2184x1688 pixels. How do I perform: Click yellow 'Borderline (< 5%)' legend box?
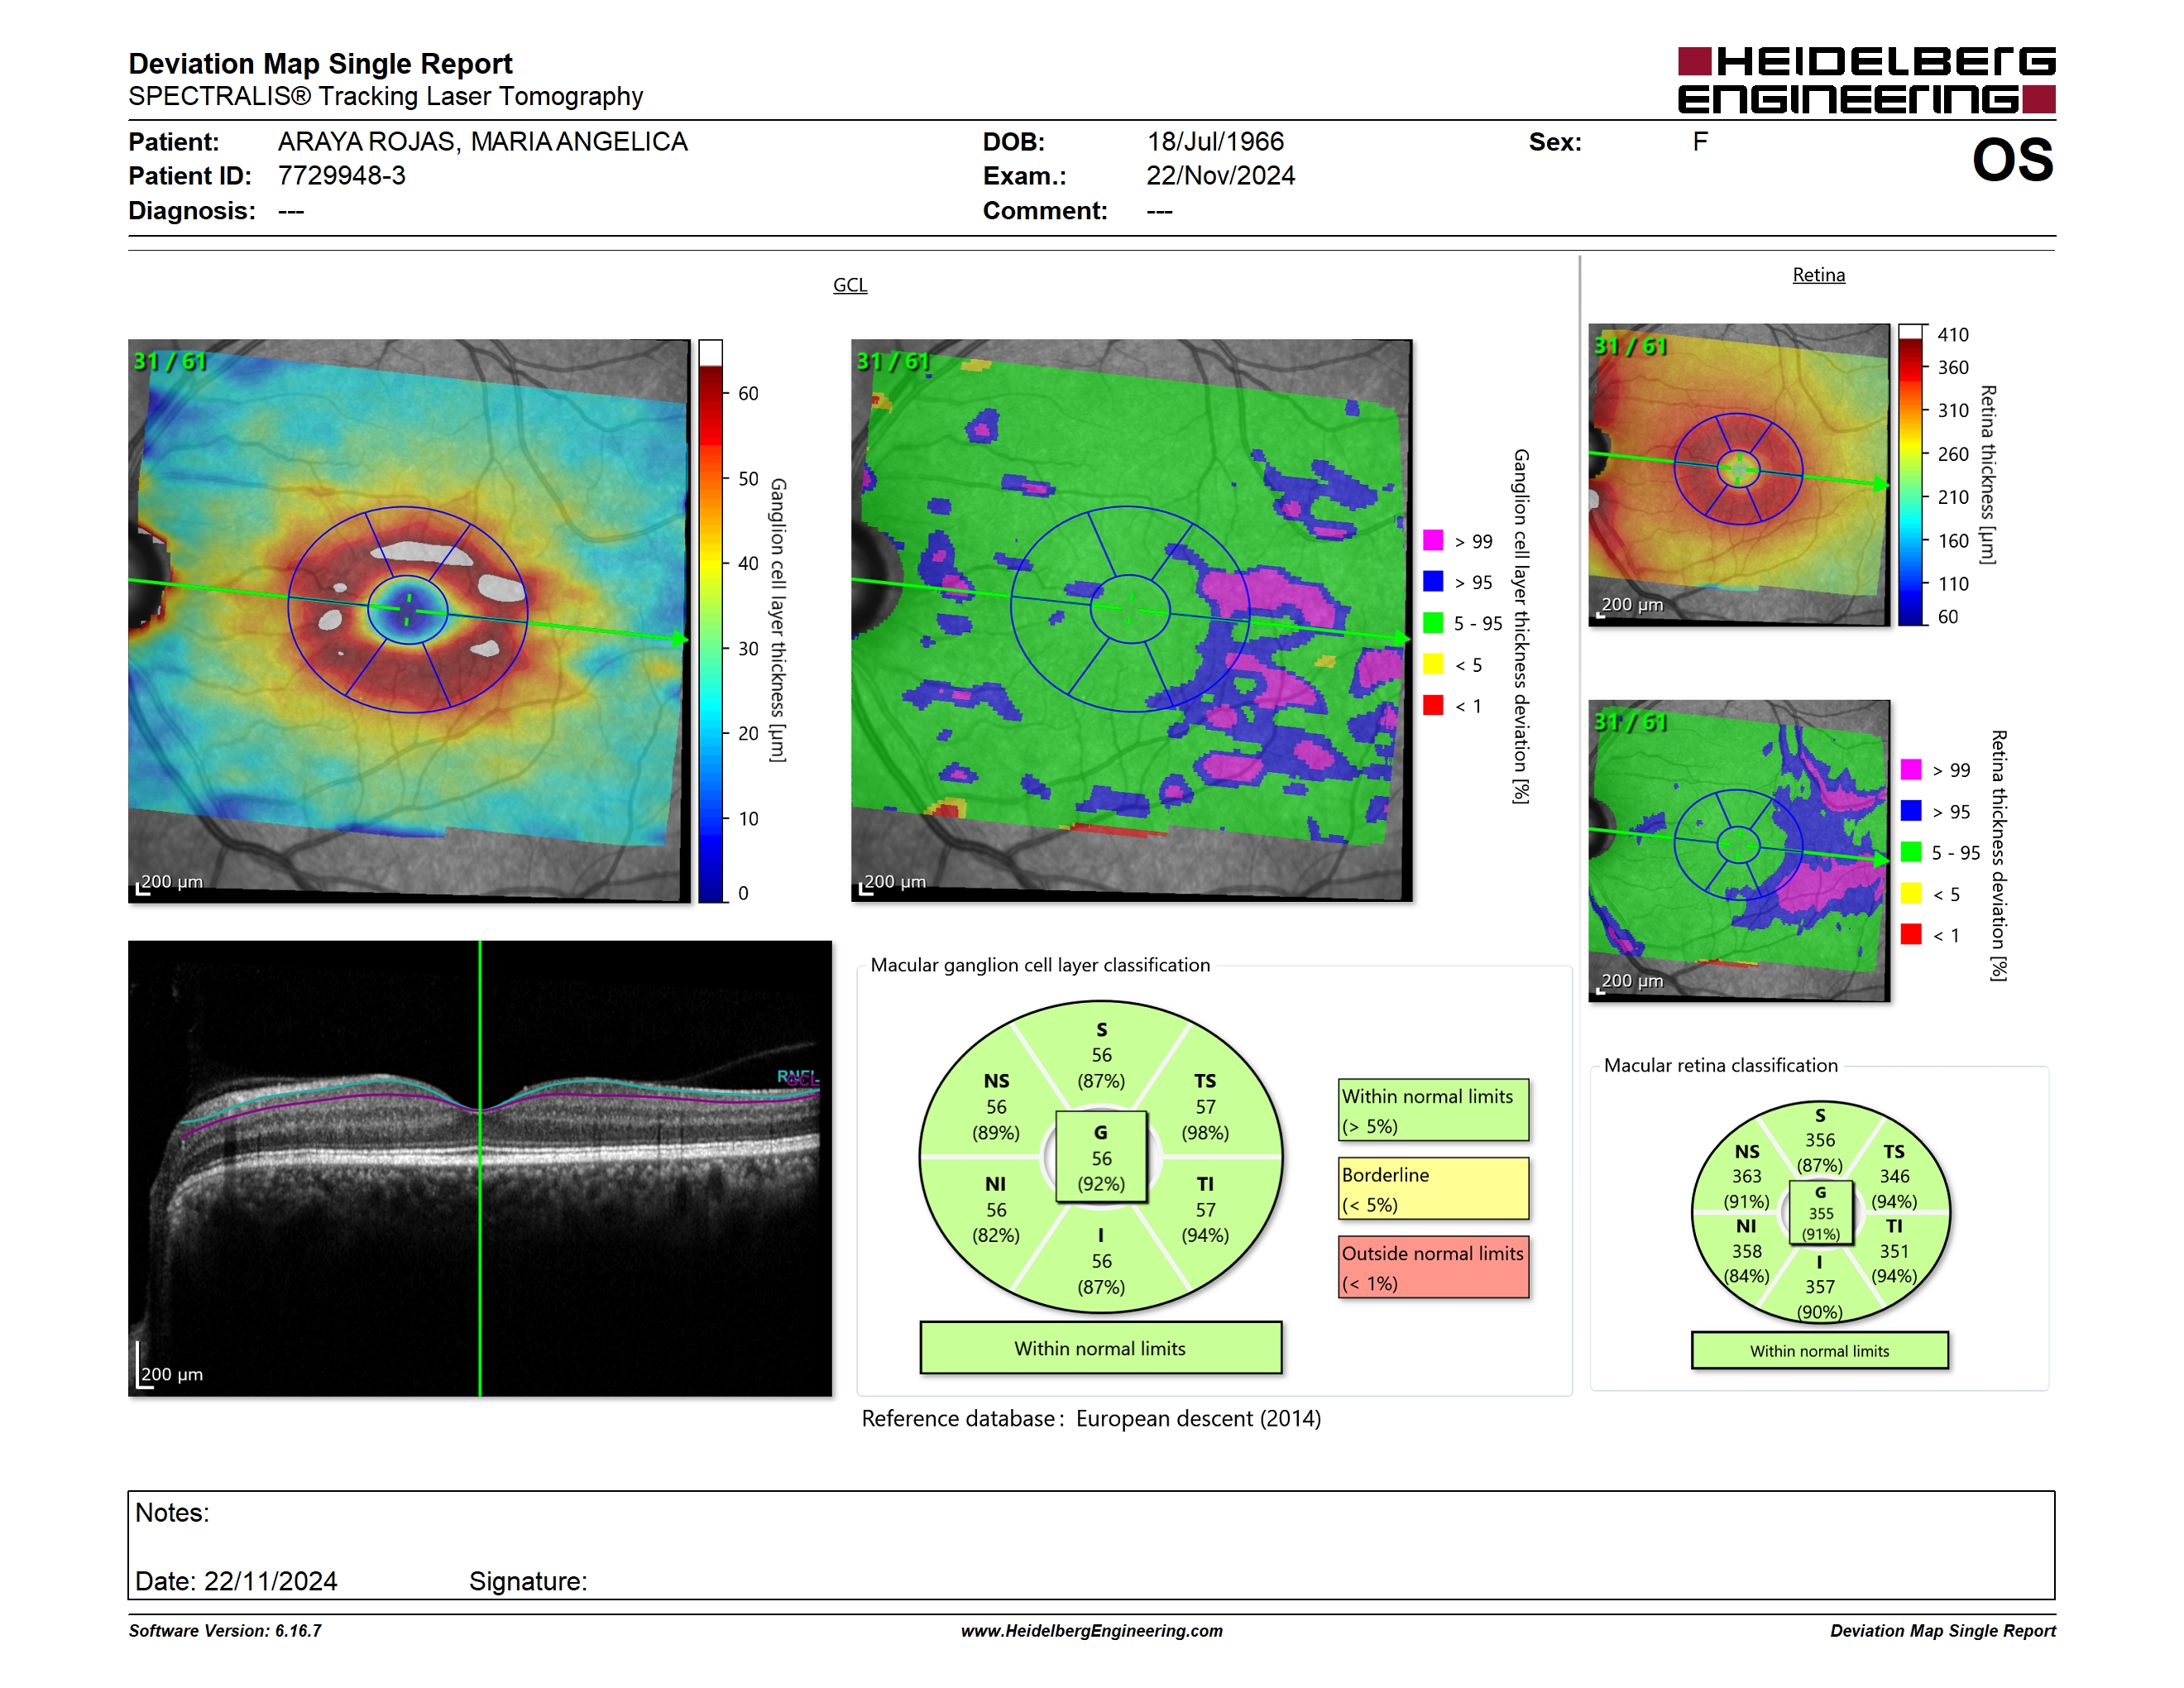(1433, 1189)
